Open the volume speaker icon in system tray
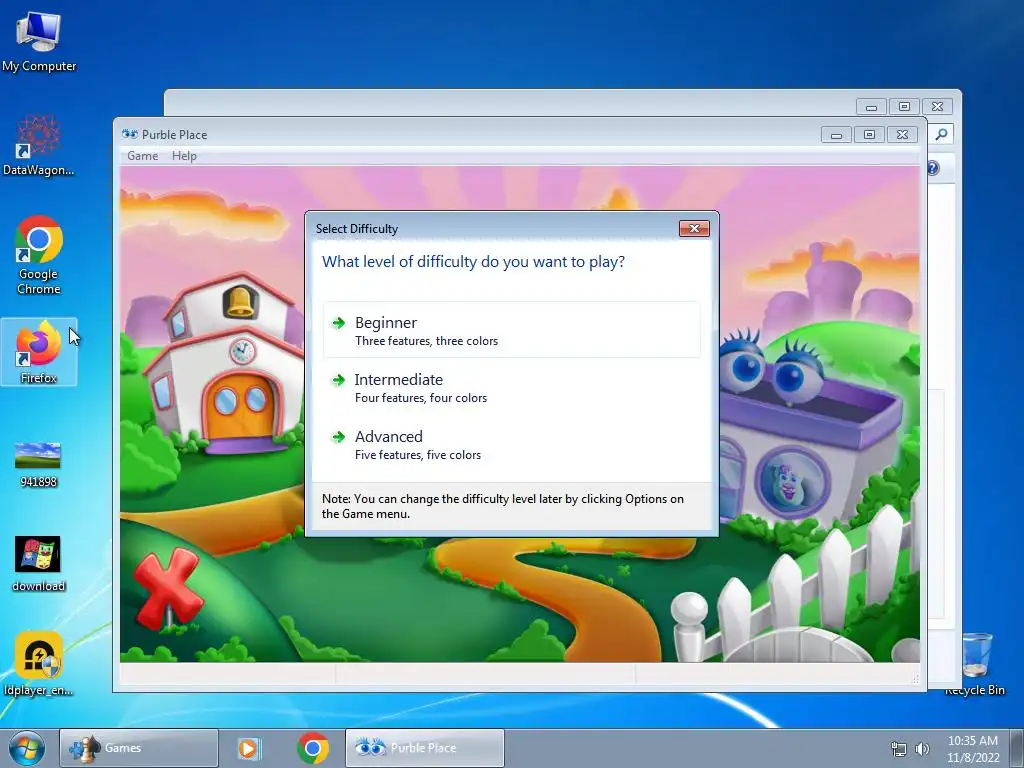1024x768 pixels. (x=922, y=749)
